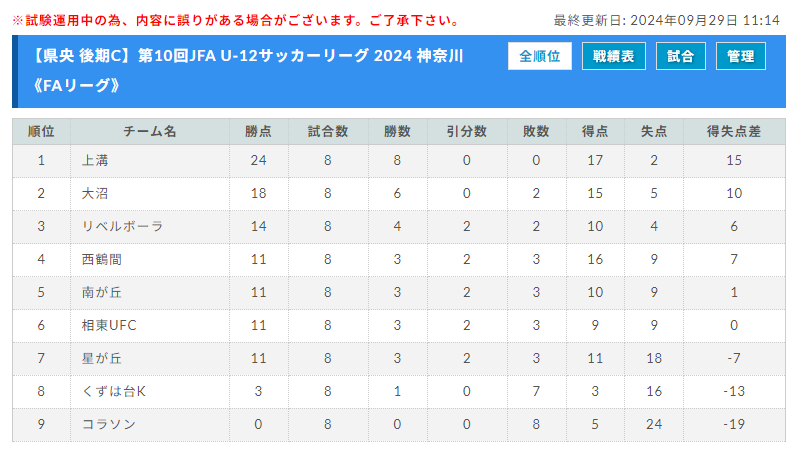Select the チーム名 column header
This screenshot has width=799, height=457.
[150, 131]
